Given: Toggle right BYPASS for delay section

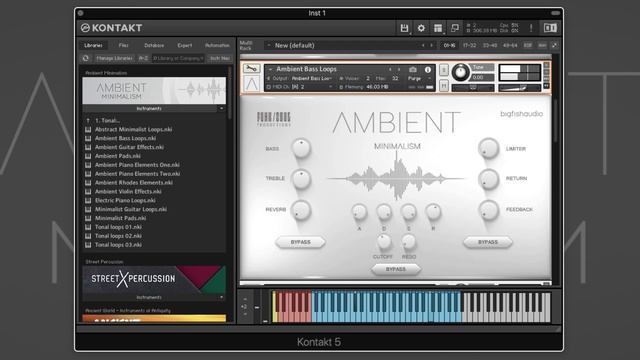Looking at the screenshot, I should (x=488, y=242).
